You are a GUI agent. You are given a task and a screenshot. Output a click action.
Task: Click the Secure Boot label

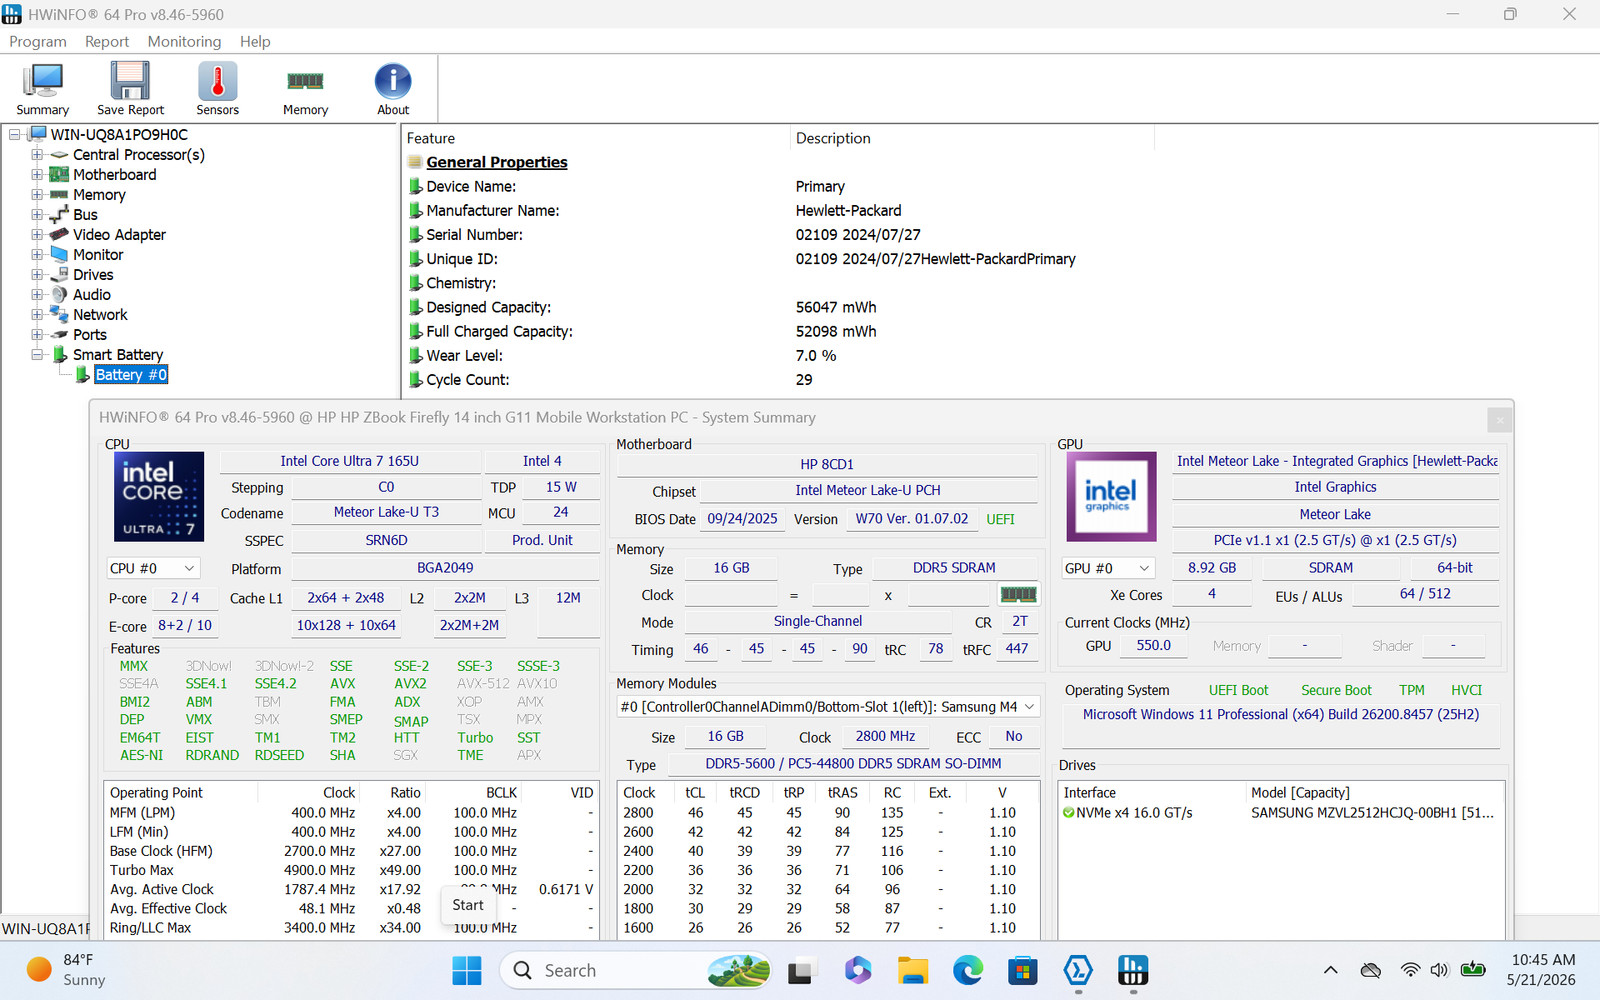tap(1336, 690)
